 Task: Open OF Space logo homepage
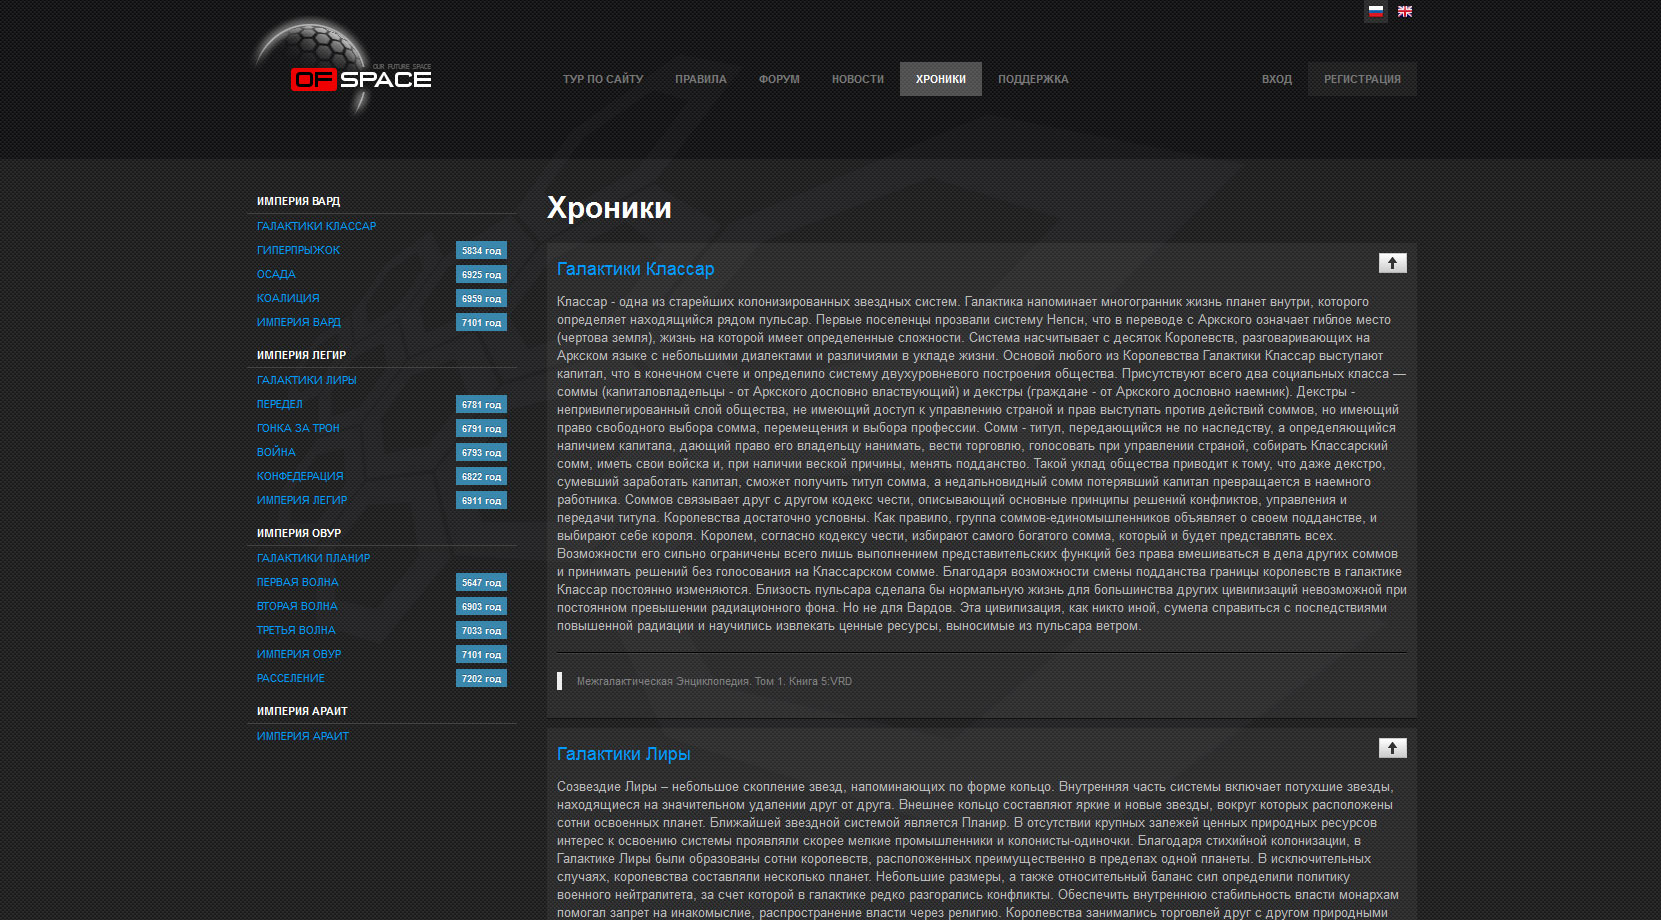click(342, 68)
